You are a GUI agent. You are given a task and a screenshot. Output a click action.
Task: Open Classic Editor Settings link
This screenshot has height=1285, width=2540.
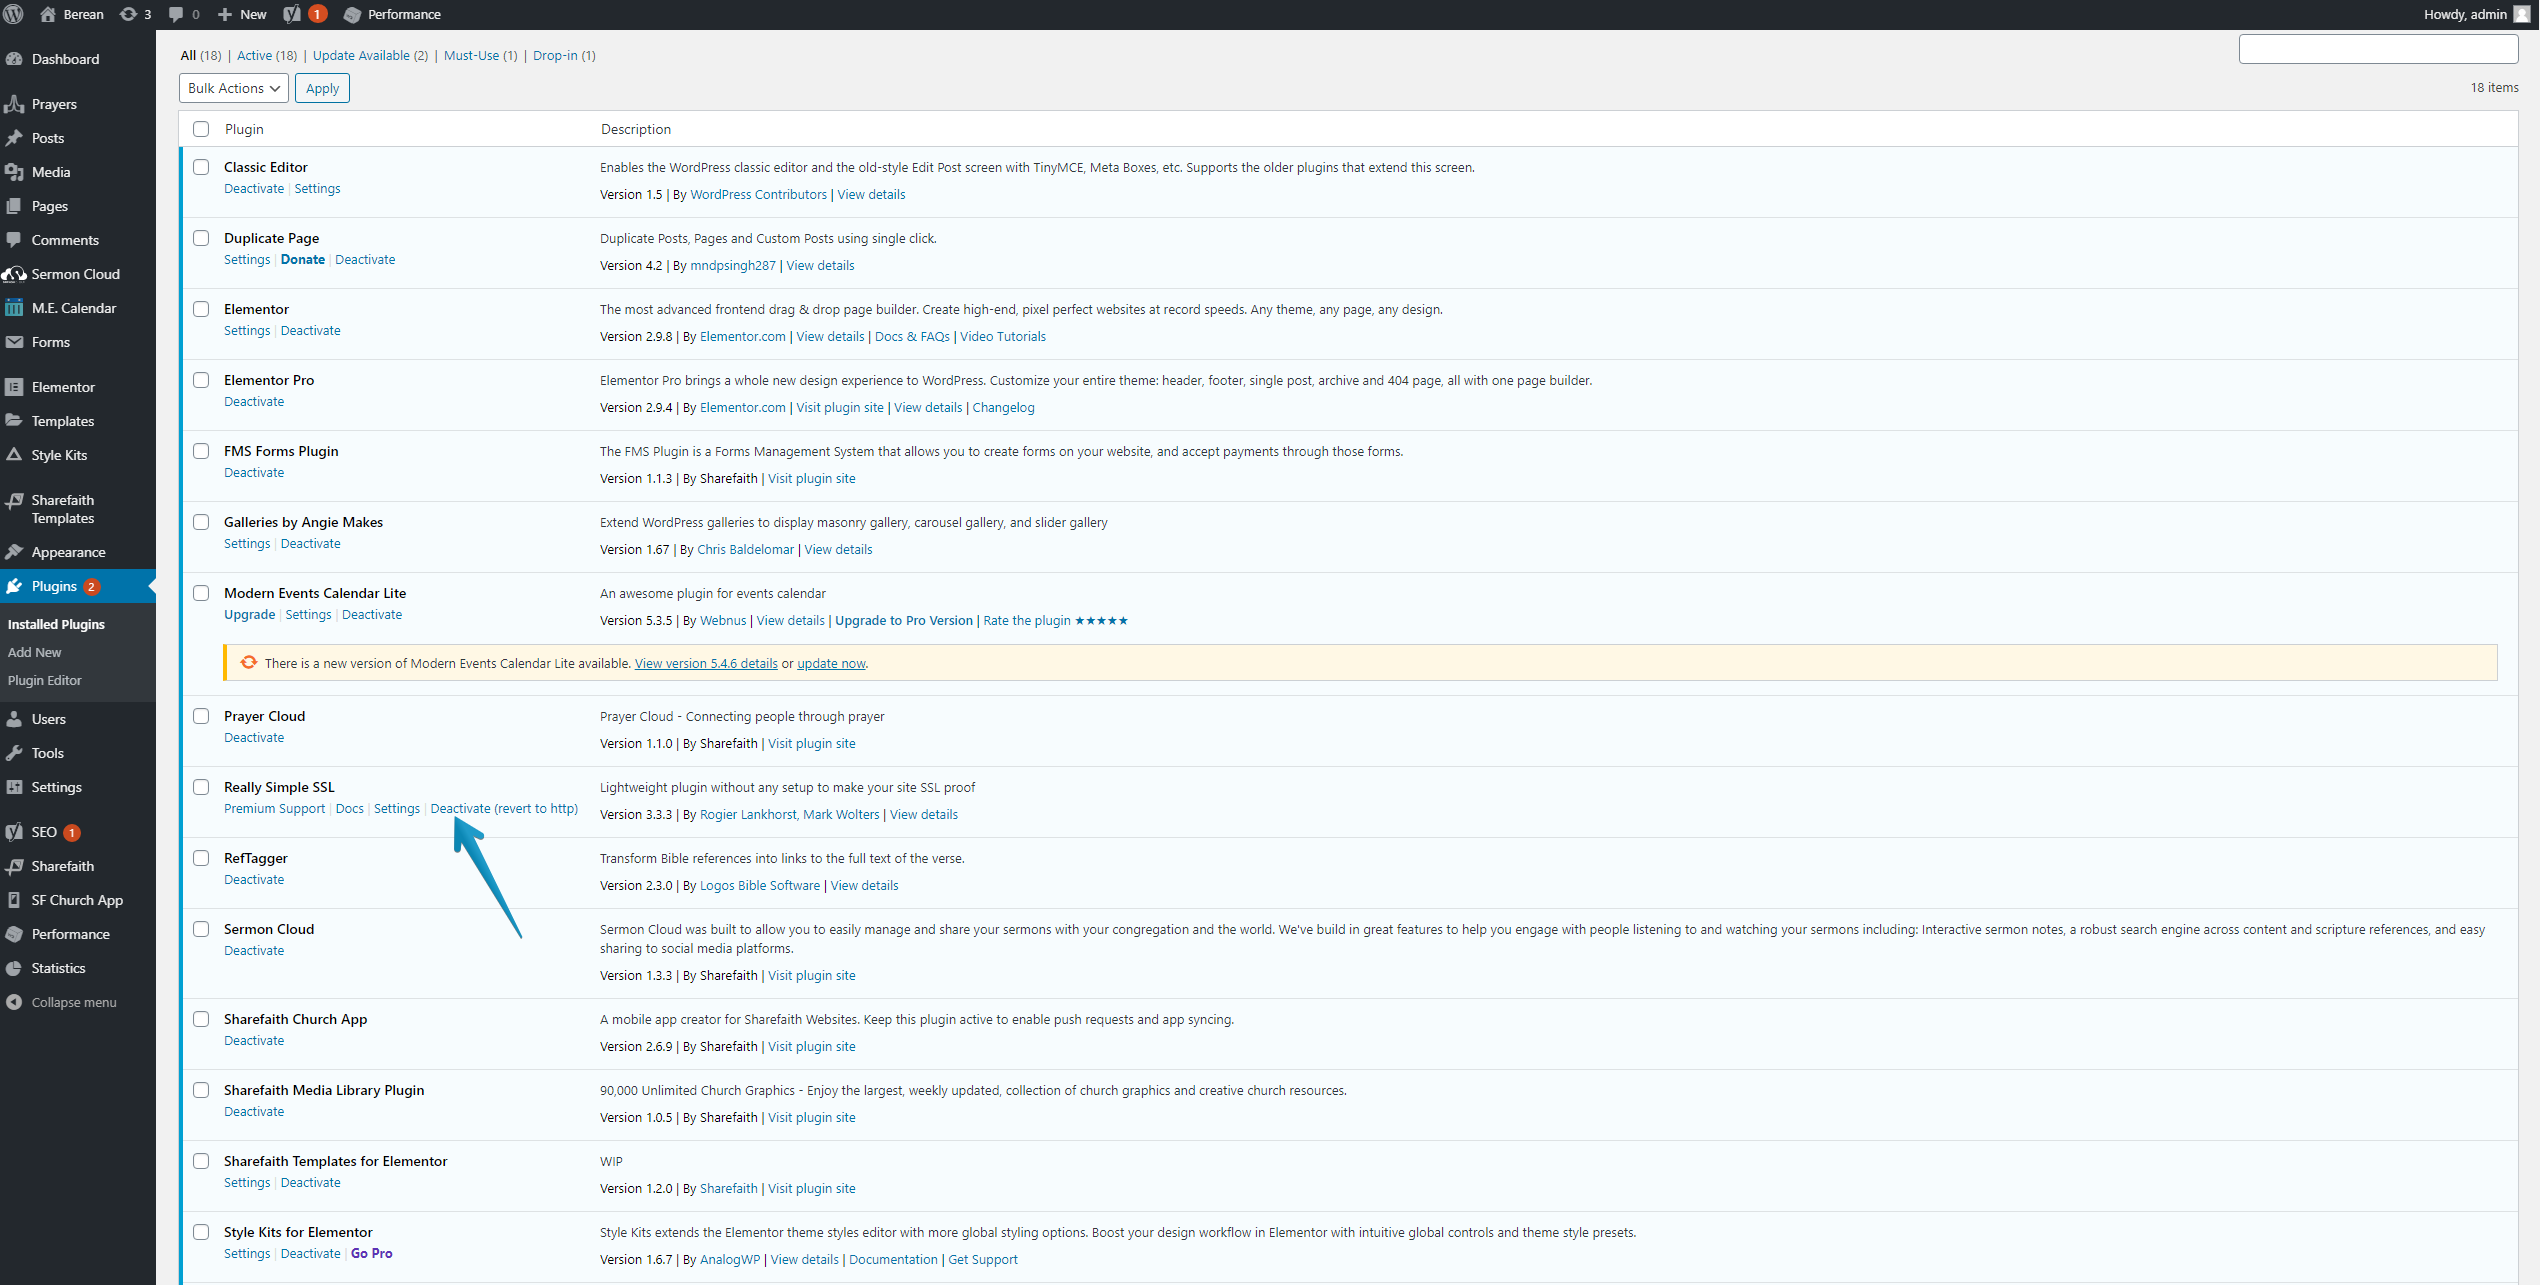(317, 189)
